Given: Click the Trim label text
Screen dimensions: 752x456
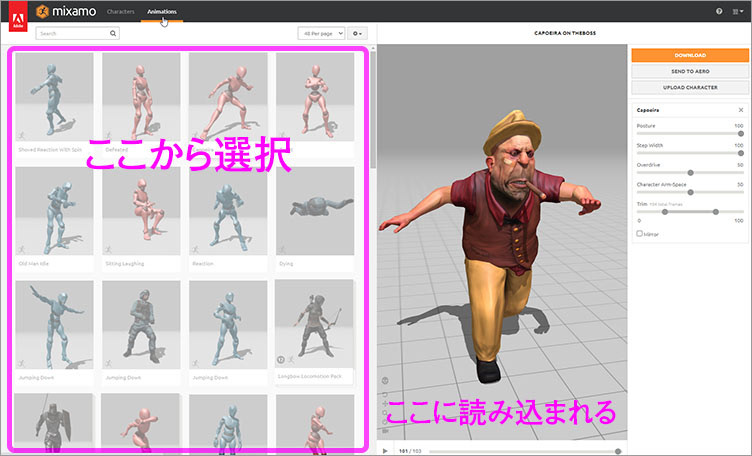Looking at the screenshot, I should coord(642,204).
